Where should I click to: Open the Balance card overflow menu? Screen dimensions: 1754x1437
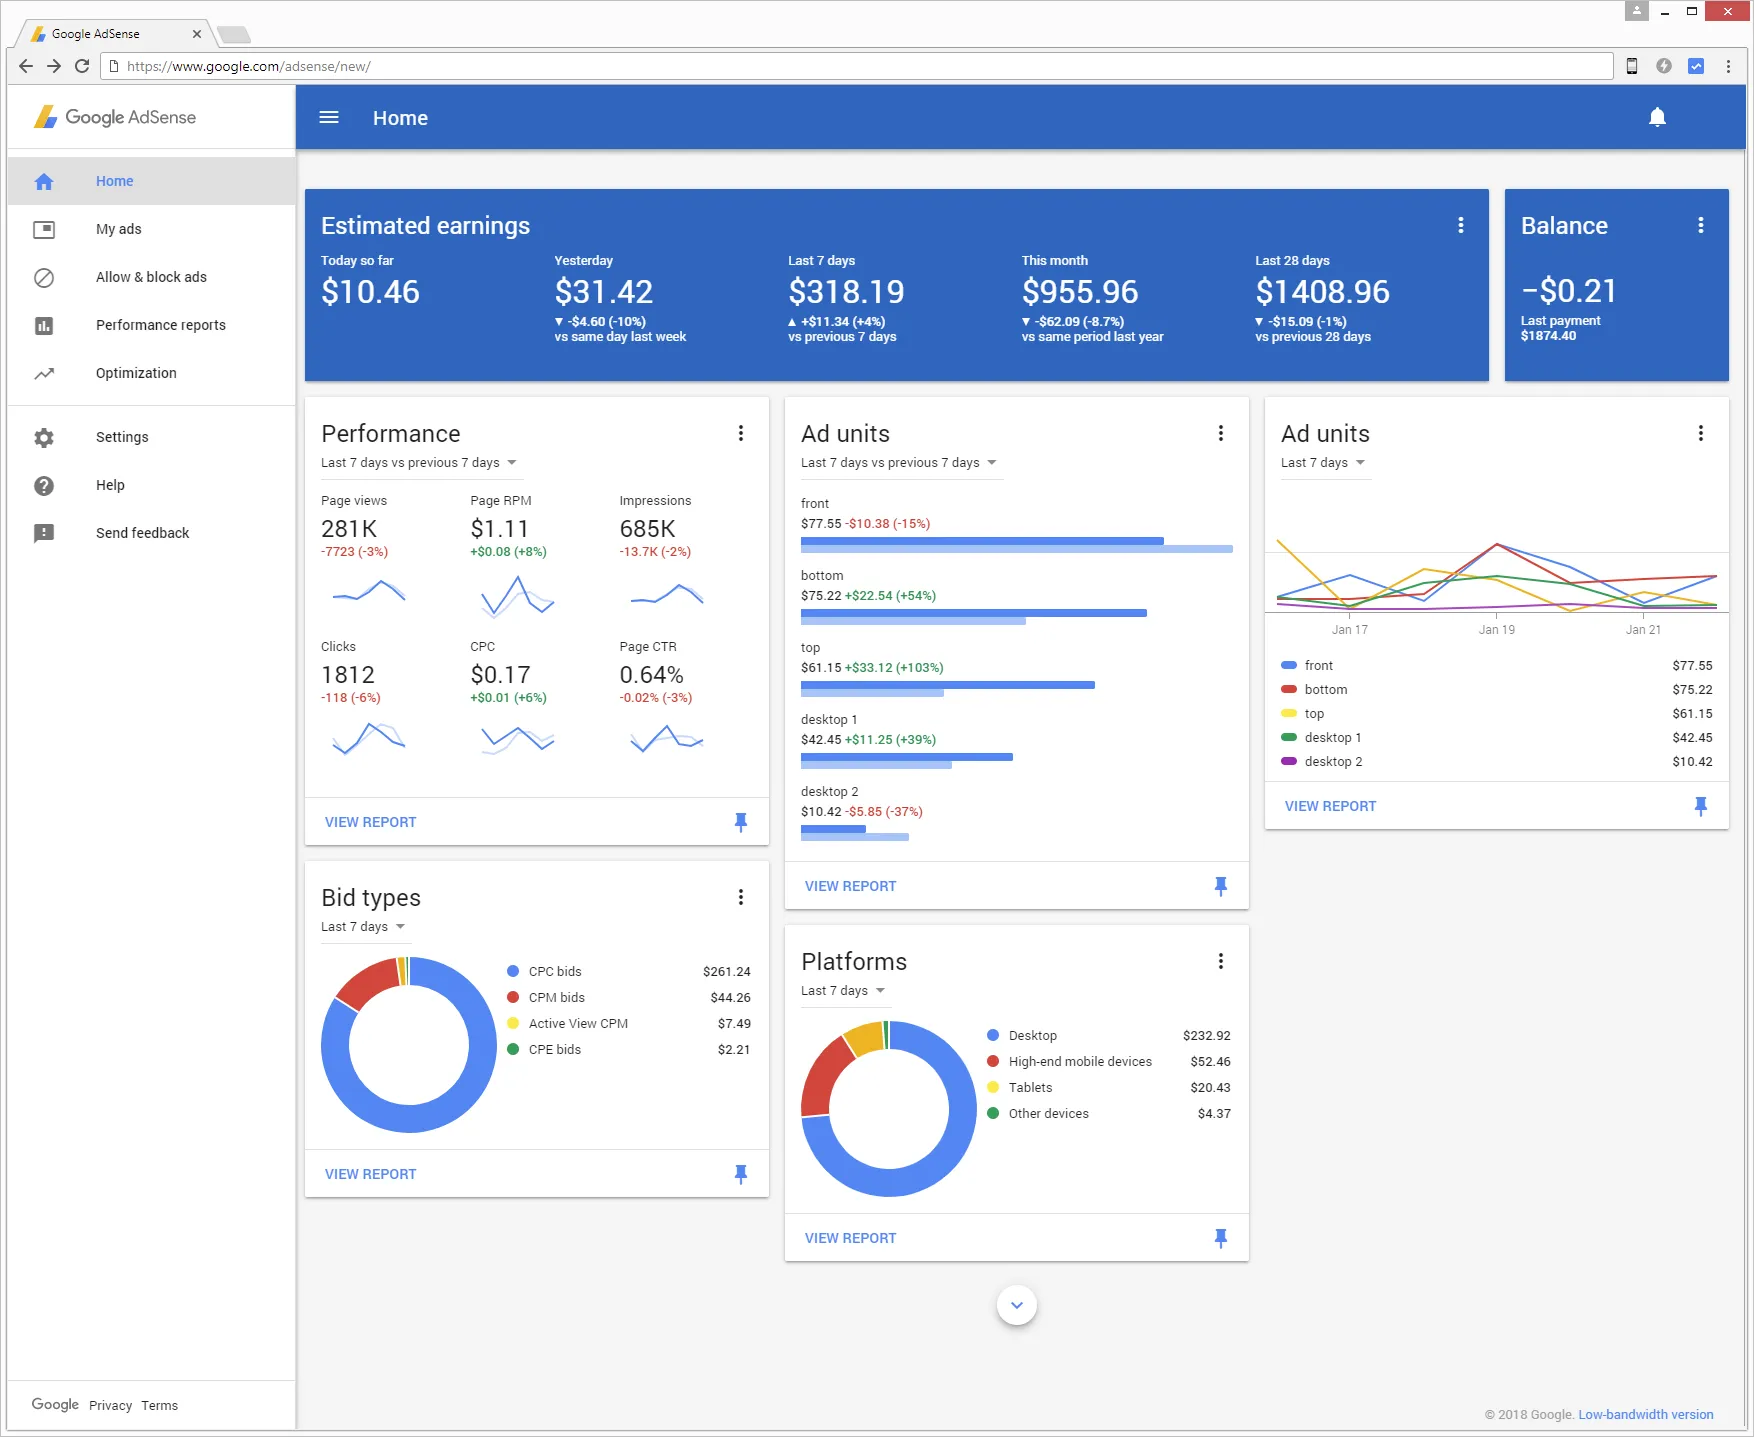point(1701,225)
